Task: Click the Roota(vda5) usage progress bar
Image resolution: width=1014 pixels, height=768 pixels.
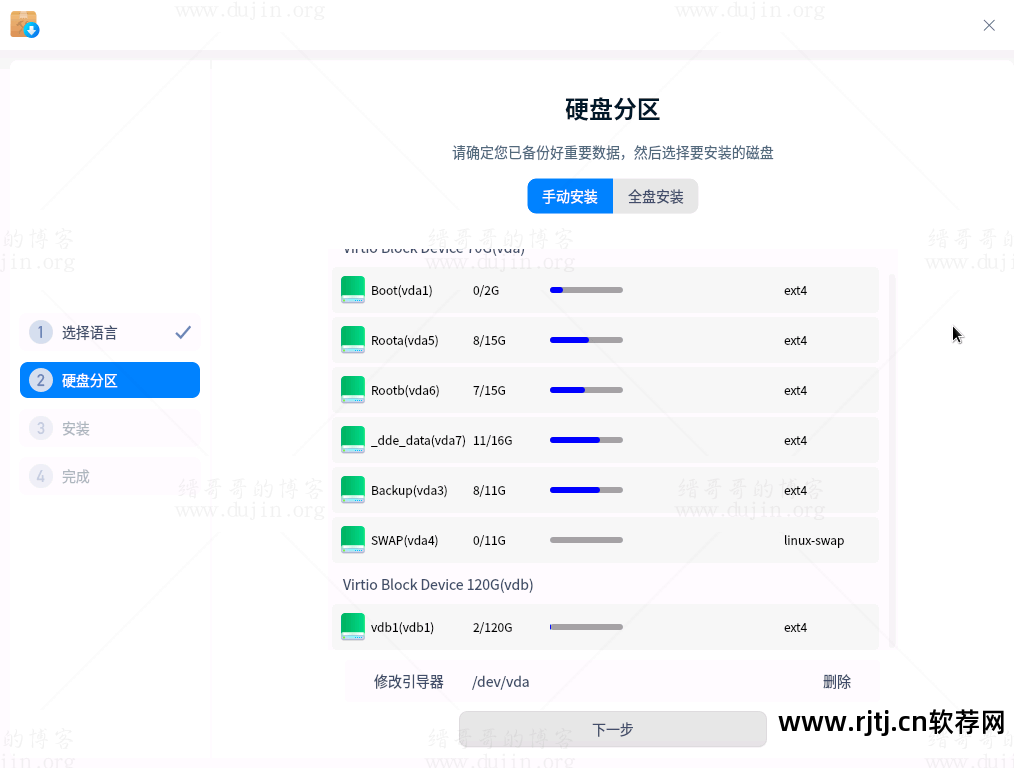Action: pos(586,340)
